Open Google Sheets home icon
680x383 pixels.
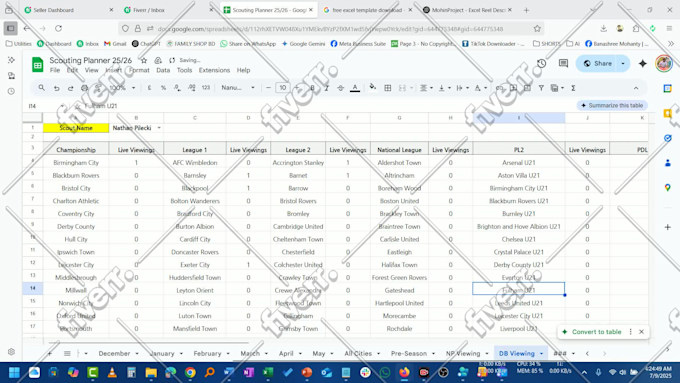click(37, 65)
